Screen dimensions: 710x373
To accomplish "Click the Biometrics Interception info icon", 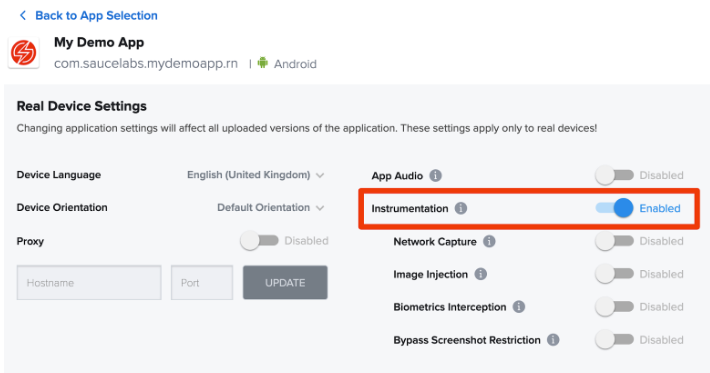I will coord(518,307).
